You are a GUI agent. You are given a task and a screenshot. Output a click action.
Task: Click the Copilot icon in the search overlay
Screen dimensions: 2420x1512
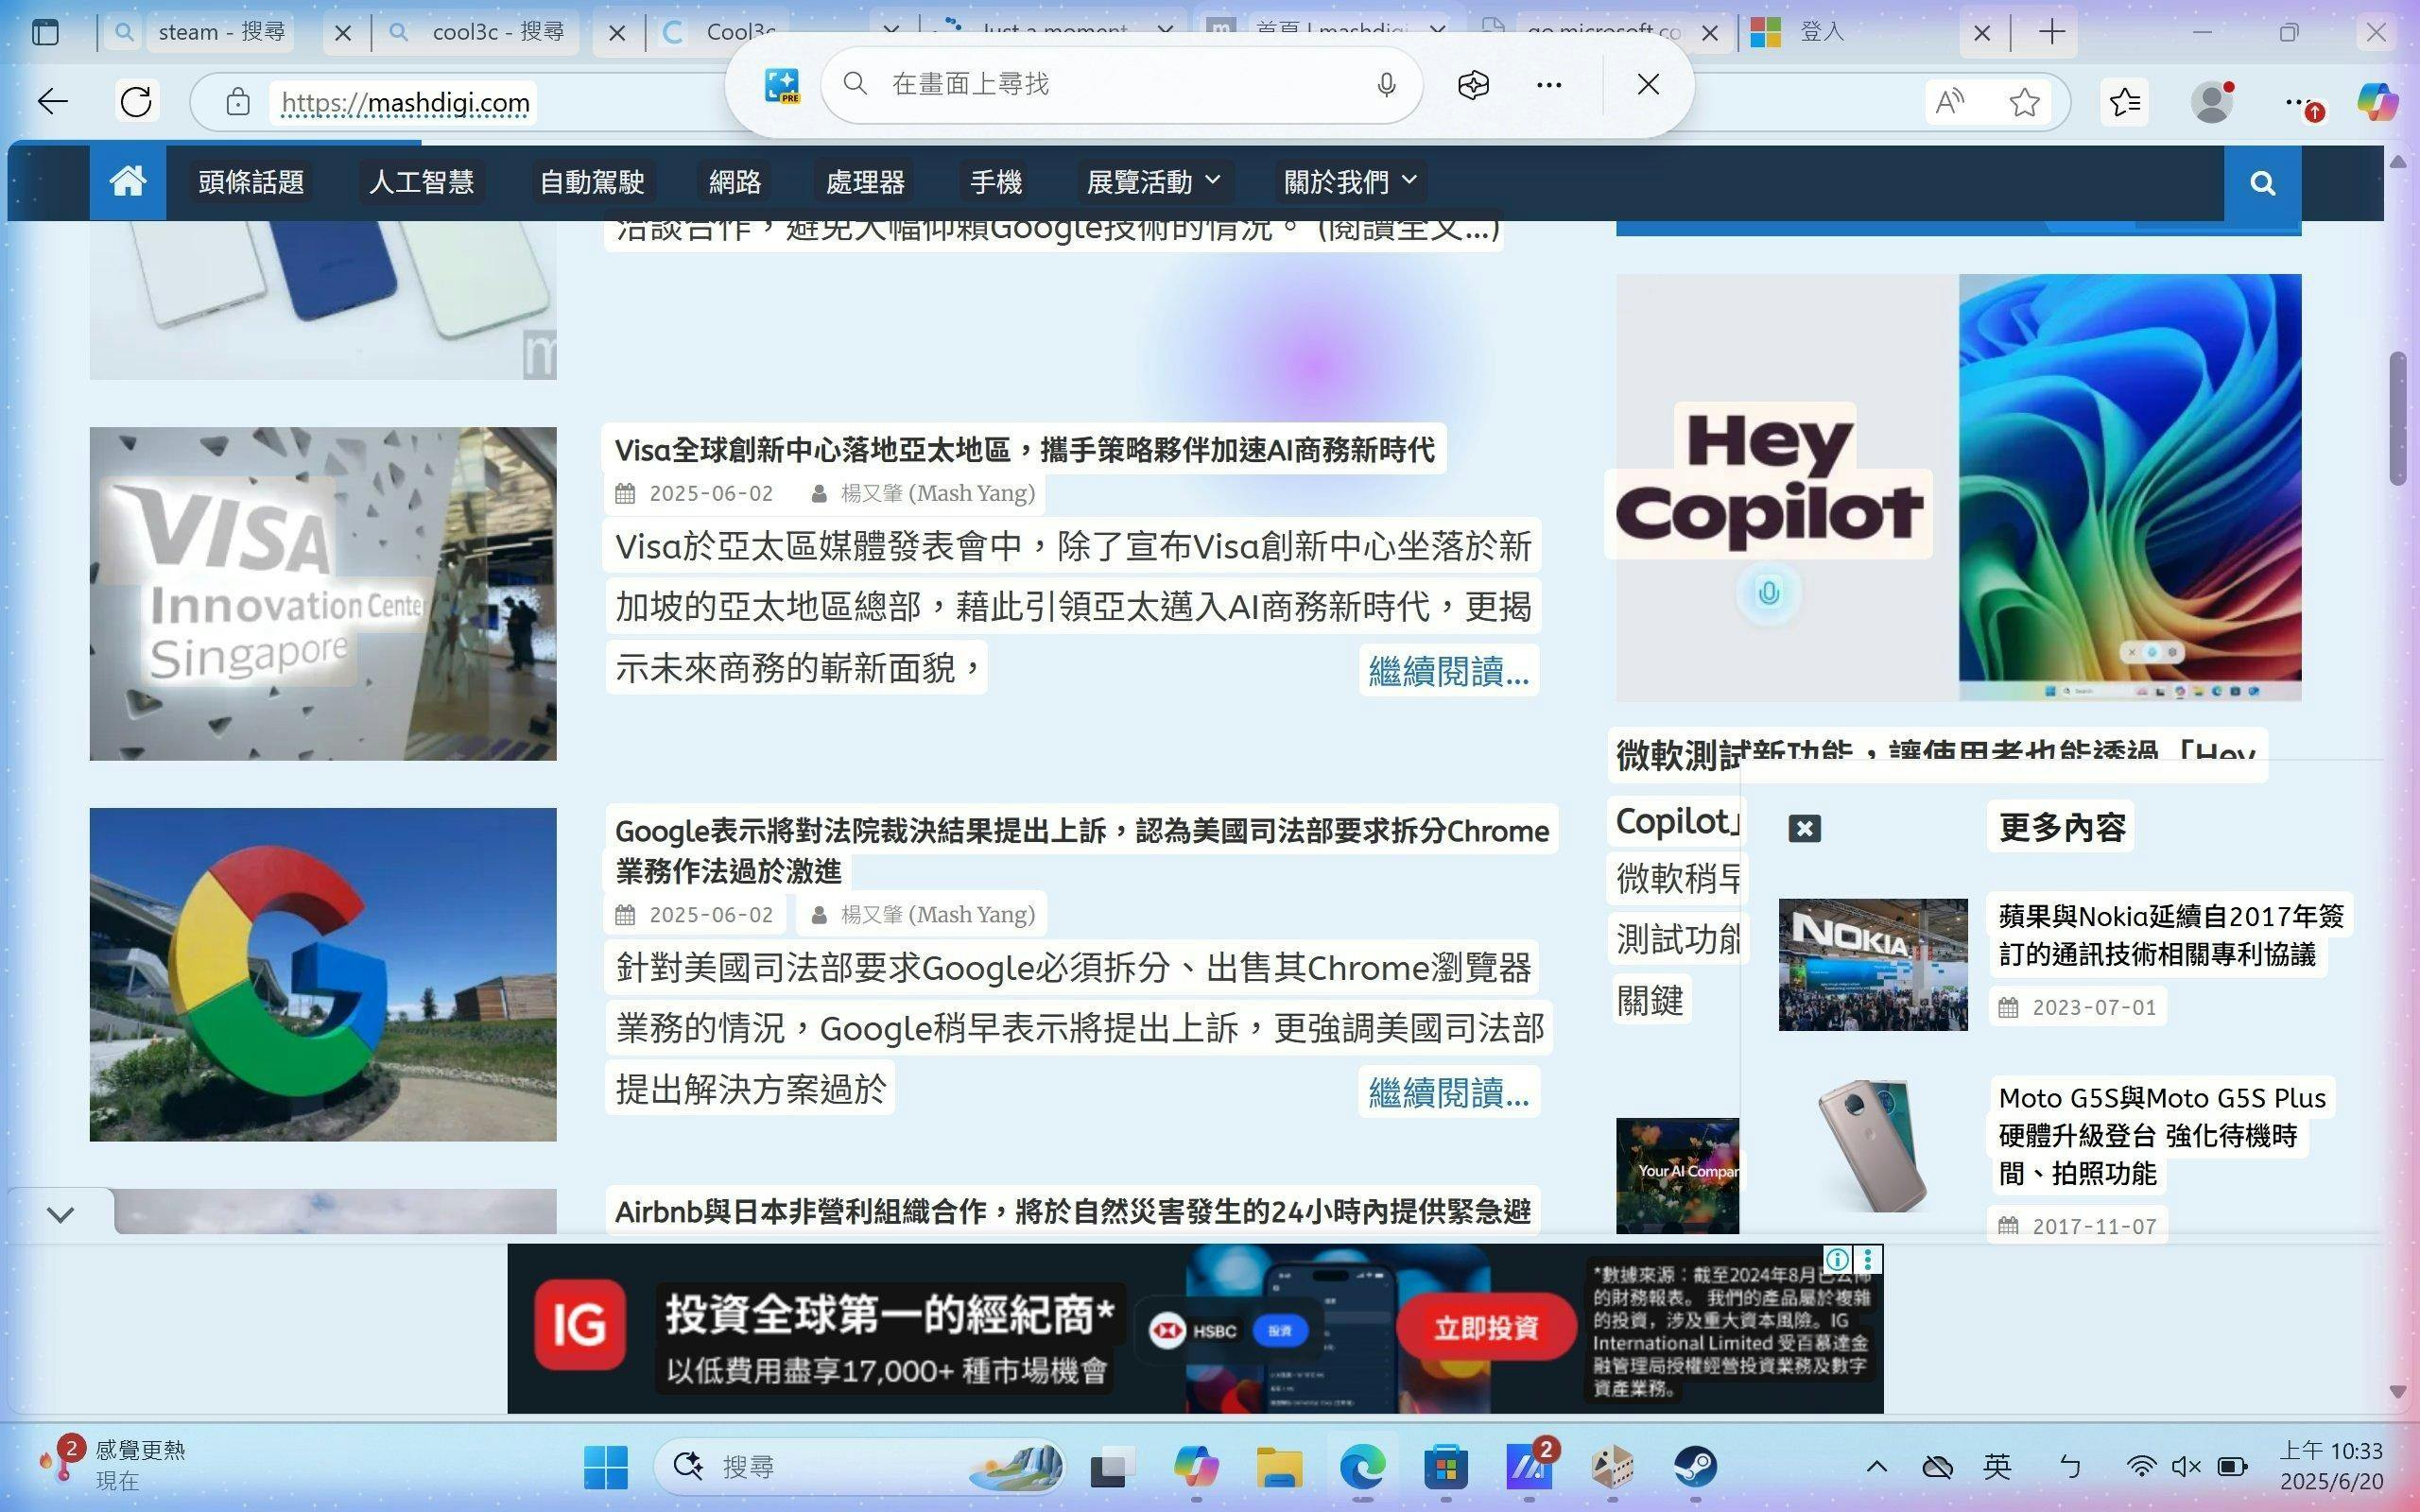pos(1473,85)
